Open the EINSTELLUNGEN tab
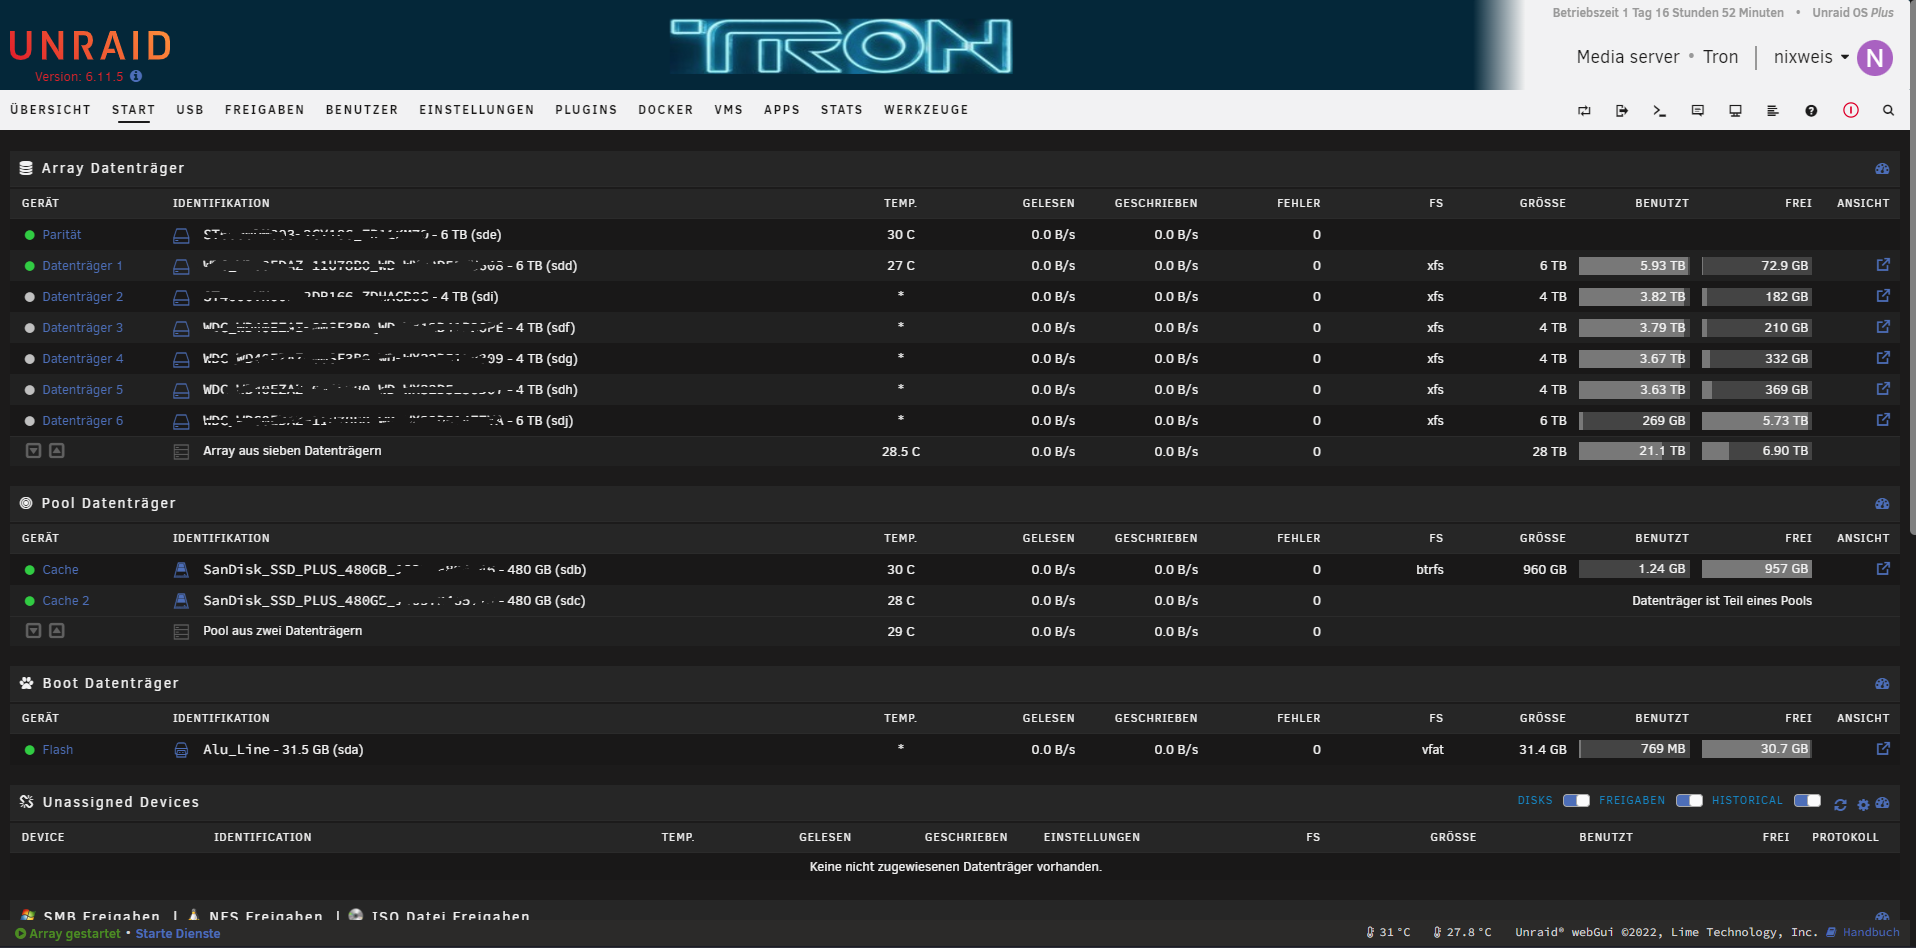 (x=476, y=110)
